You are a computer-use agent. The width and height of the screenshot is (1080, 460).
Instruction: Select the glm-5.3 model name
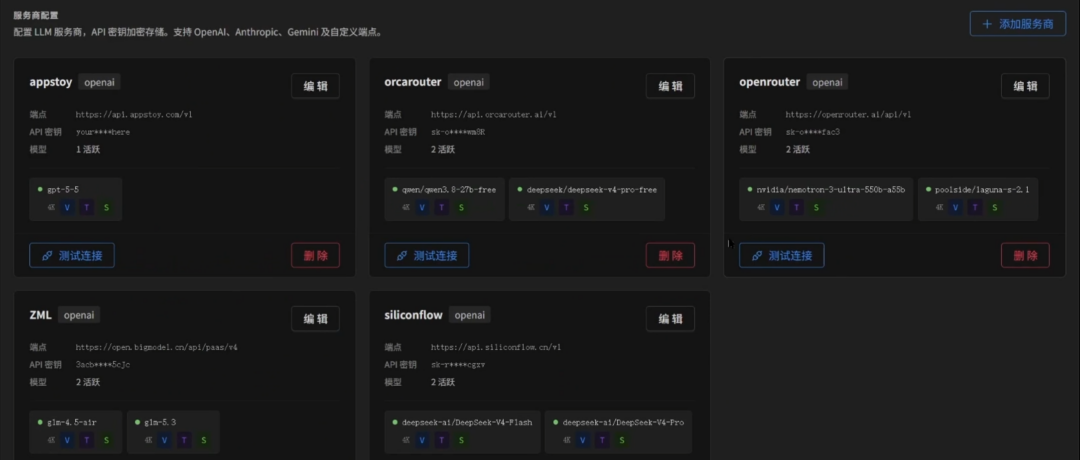click(x=160, y=422)
